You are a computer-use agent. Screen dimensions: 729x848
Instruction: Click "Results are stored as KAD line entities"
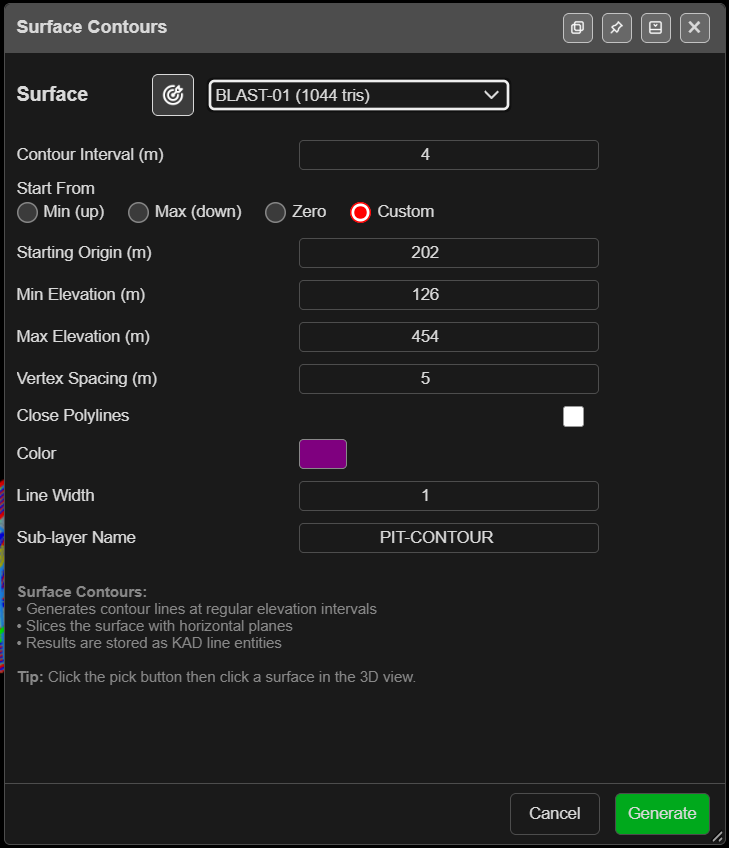point(154,643)
